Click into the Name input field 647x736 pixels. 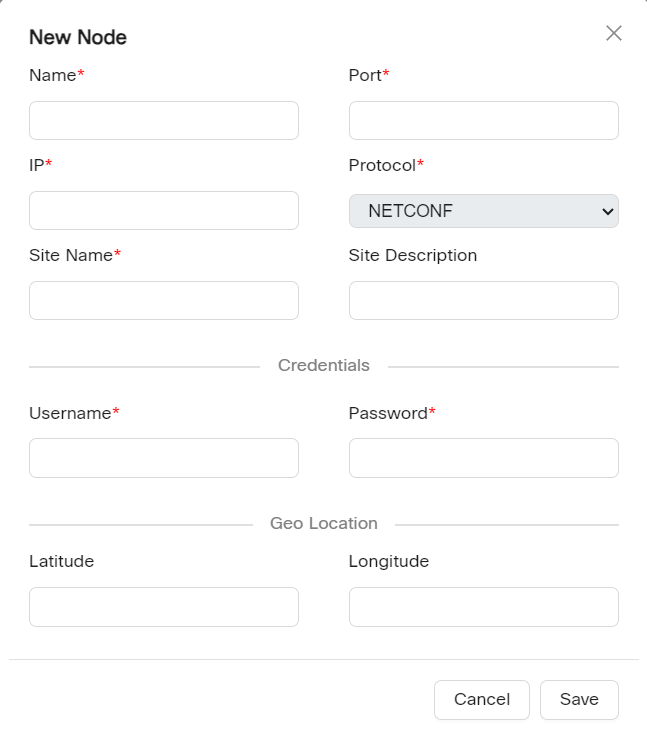(163, 120)
